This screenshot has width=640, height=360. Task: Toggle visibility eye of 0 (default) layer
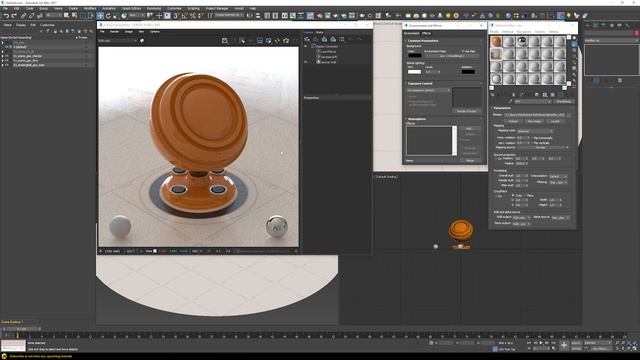7,47
